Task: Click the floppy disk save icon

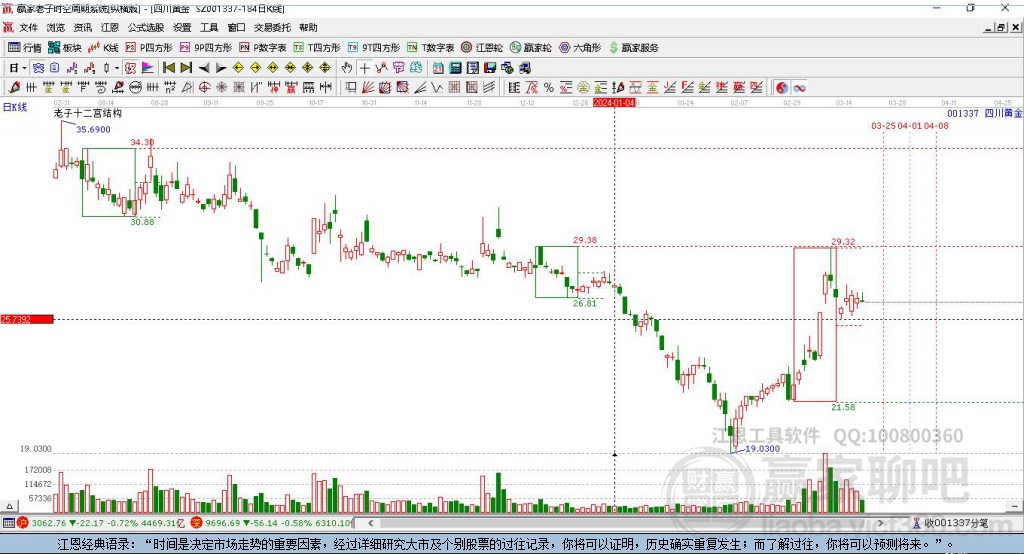Action: (490, 68)
